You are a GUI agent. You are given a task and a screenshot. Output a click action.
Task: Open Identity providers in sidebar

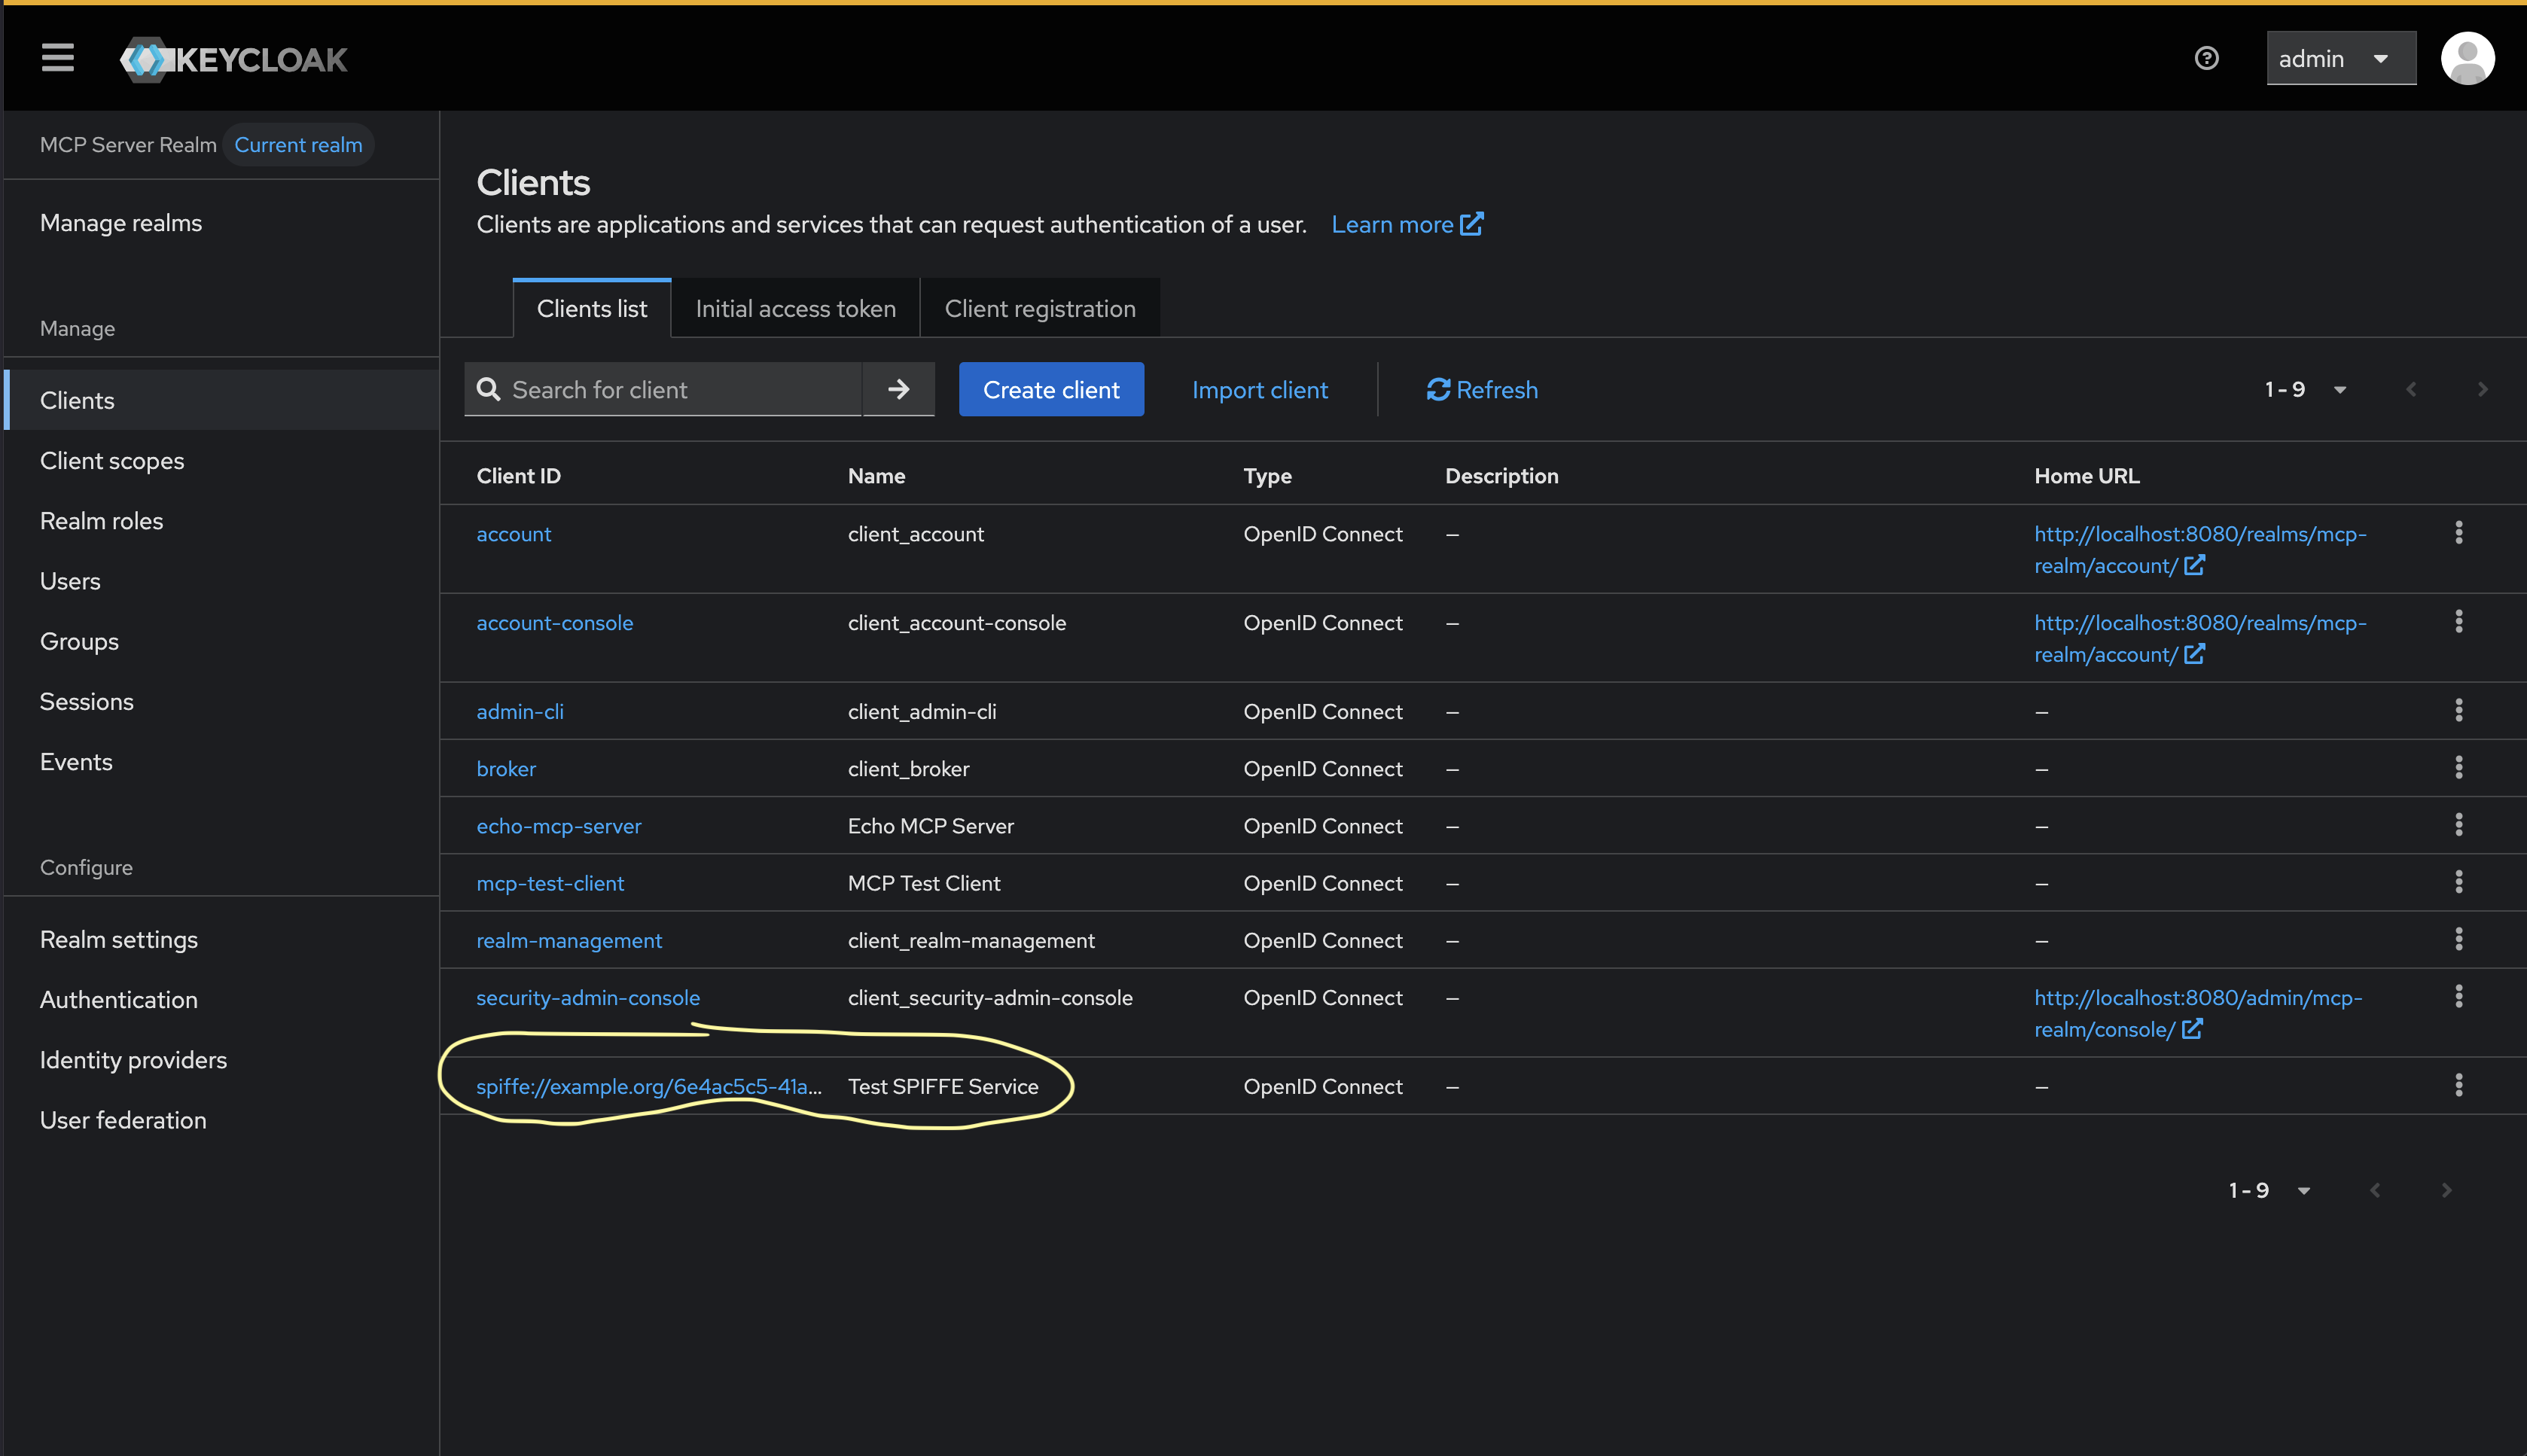[x=221, y=1060]
